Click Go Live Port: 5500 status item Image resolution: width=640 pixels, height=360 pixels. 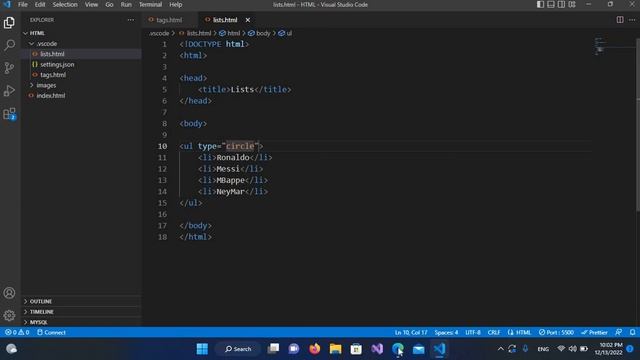pos(556,332)
